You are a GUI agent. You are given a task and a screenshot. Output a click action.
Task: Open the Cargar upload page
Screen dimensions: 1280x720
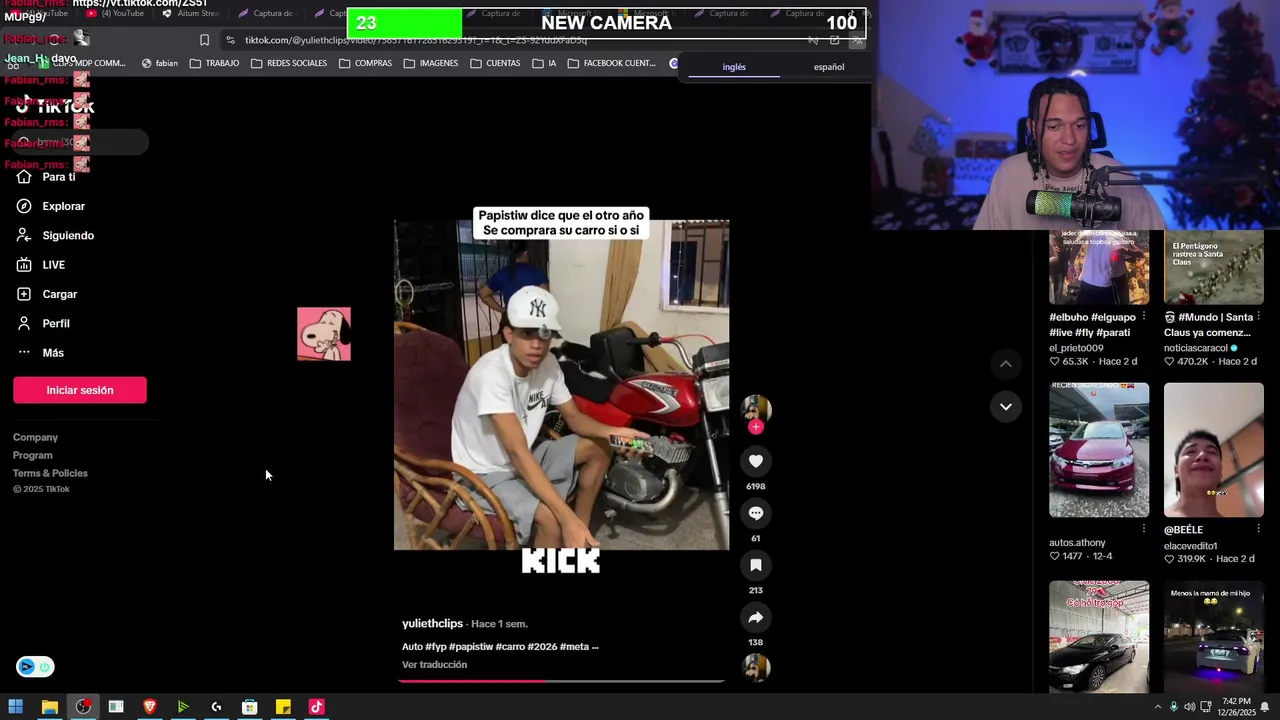click(x=47, y=294)
